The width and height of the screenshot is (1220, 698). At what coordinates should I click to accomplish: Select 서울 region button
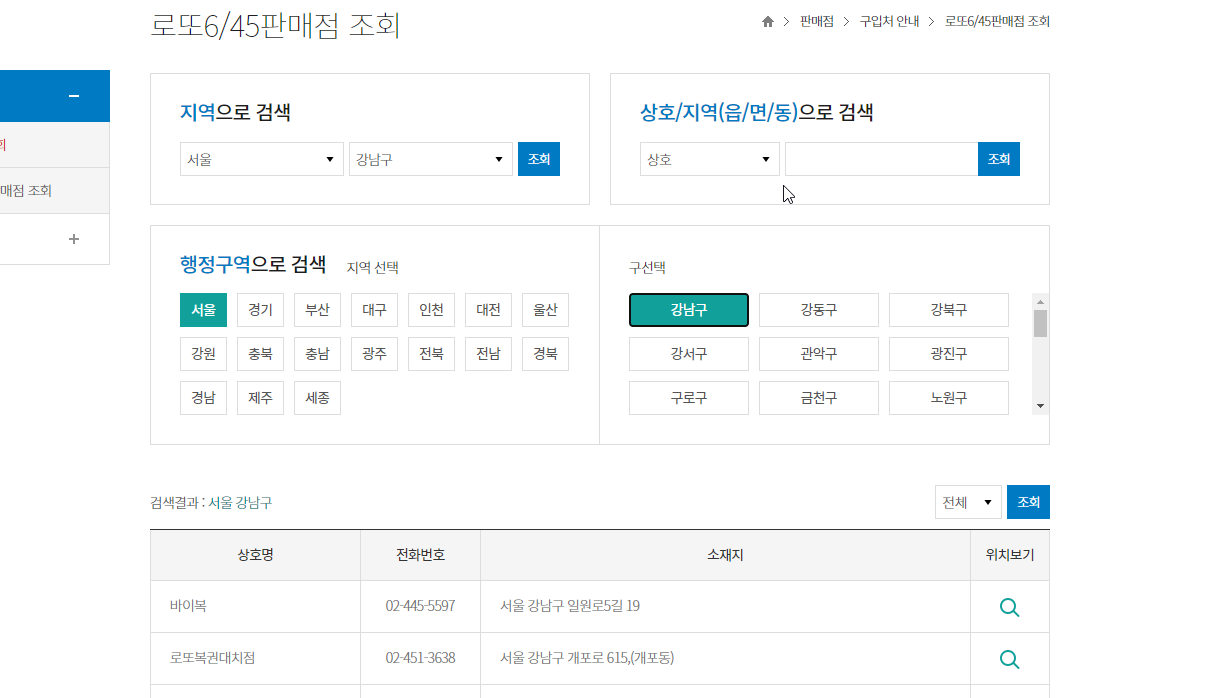[x=203, y=310]
